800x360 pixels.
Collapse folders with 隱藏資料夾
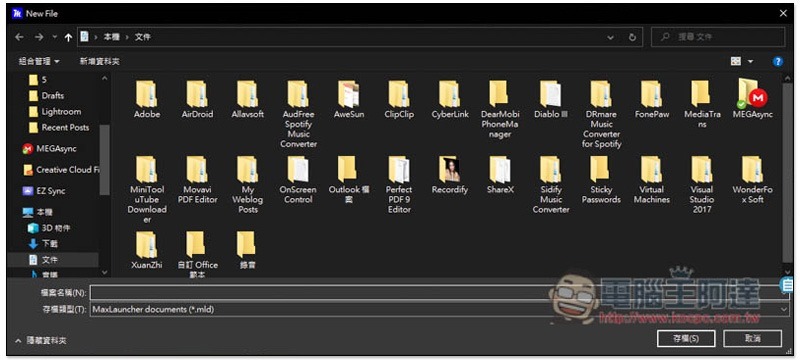pyautogui.click(x=41, y=340)
